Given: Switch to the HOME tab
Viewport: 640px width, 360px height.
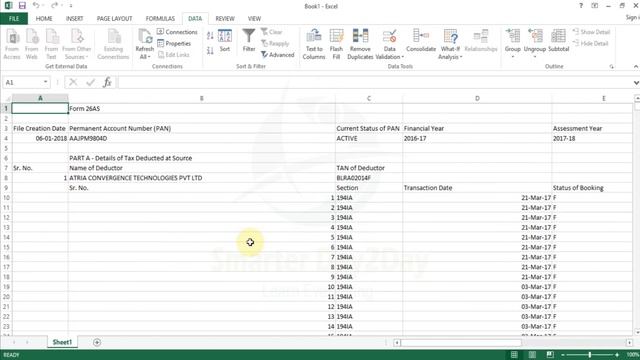Looking at the screenshot, I should coord(44,19).
